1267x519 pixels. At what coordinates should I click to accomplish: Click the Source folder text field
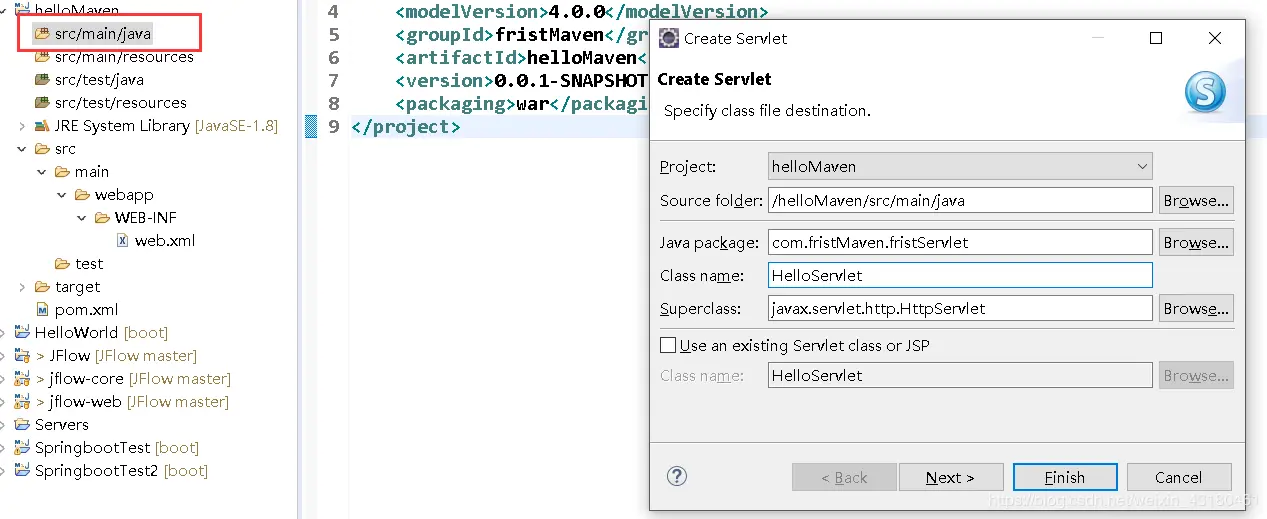coord(960,200)
